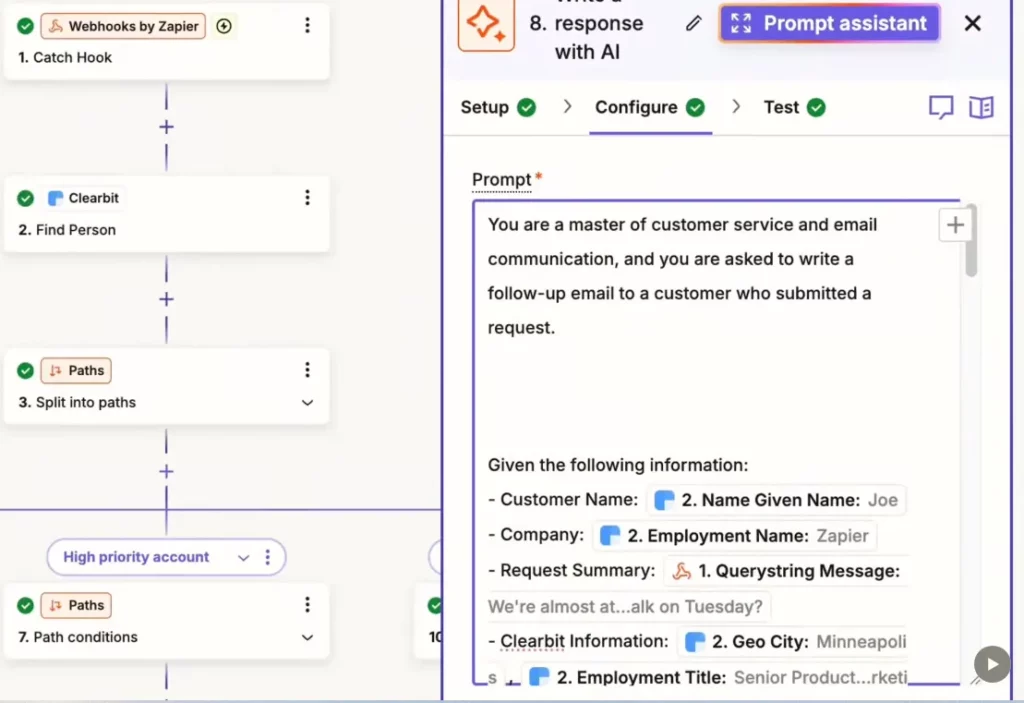
Task: Insert data with plus icon in Prompt
Action: click(x=955, y=225)
